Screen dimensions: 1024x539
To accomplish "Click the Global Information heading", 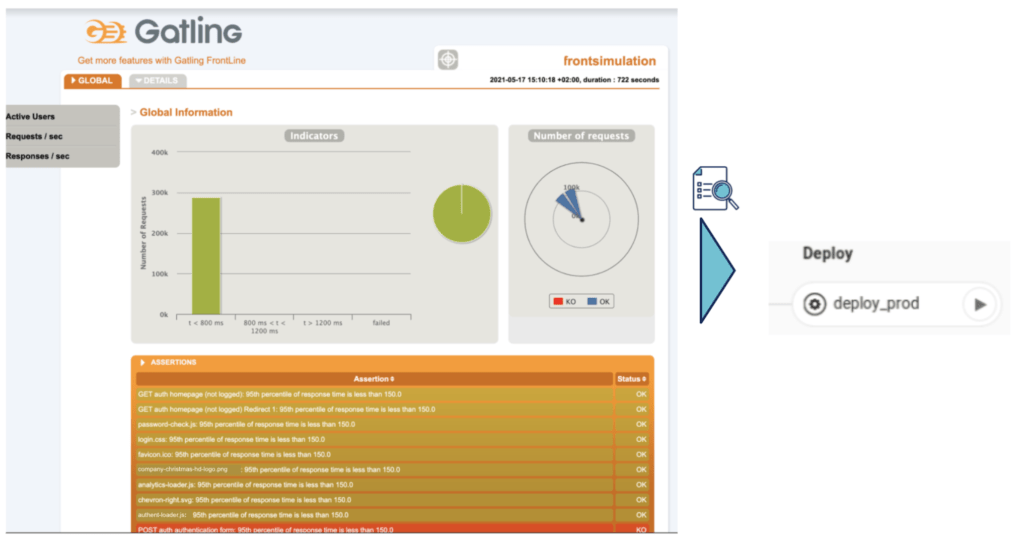I will pos(185,112).
